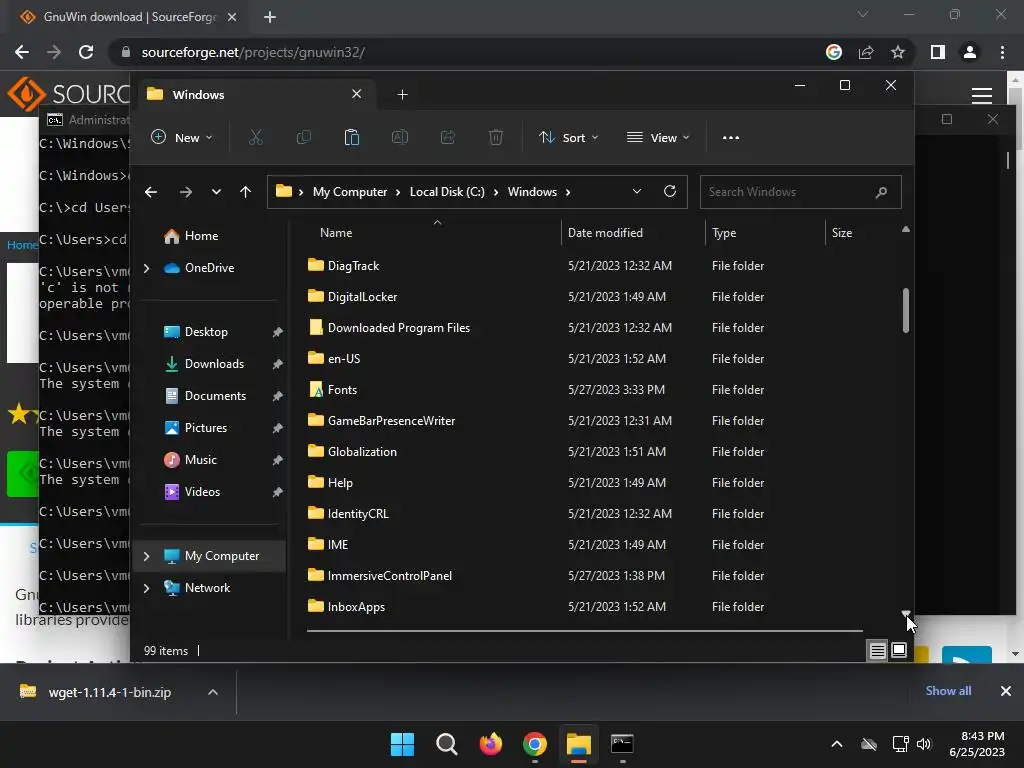Screen dimensions: 1024x768
Task: Go forward in File Explorer
Action: click(186, 192)
